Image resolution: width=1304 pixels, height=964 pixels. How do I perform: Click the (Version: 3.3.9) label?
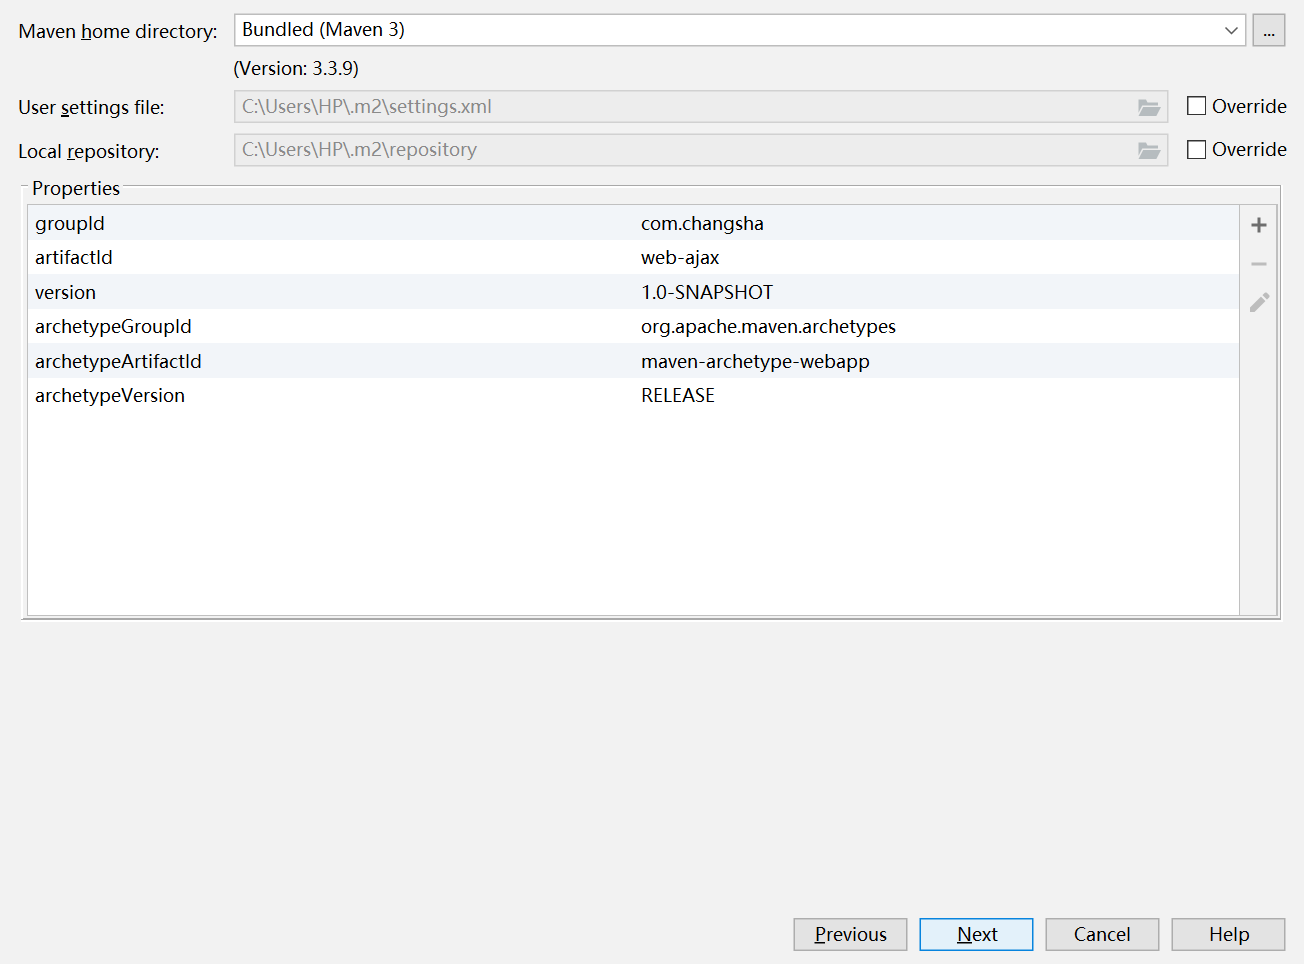pos(296,68)
